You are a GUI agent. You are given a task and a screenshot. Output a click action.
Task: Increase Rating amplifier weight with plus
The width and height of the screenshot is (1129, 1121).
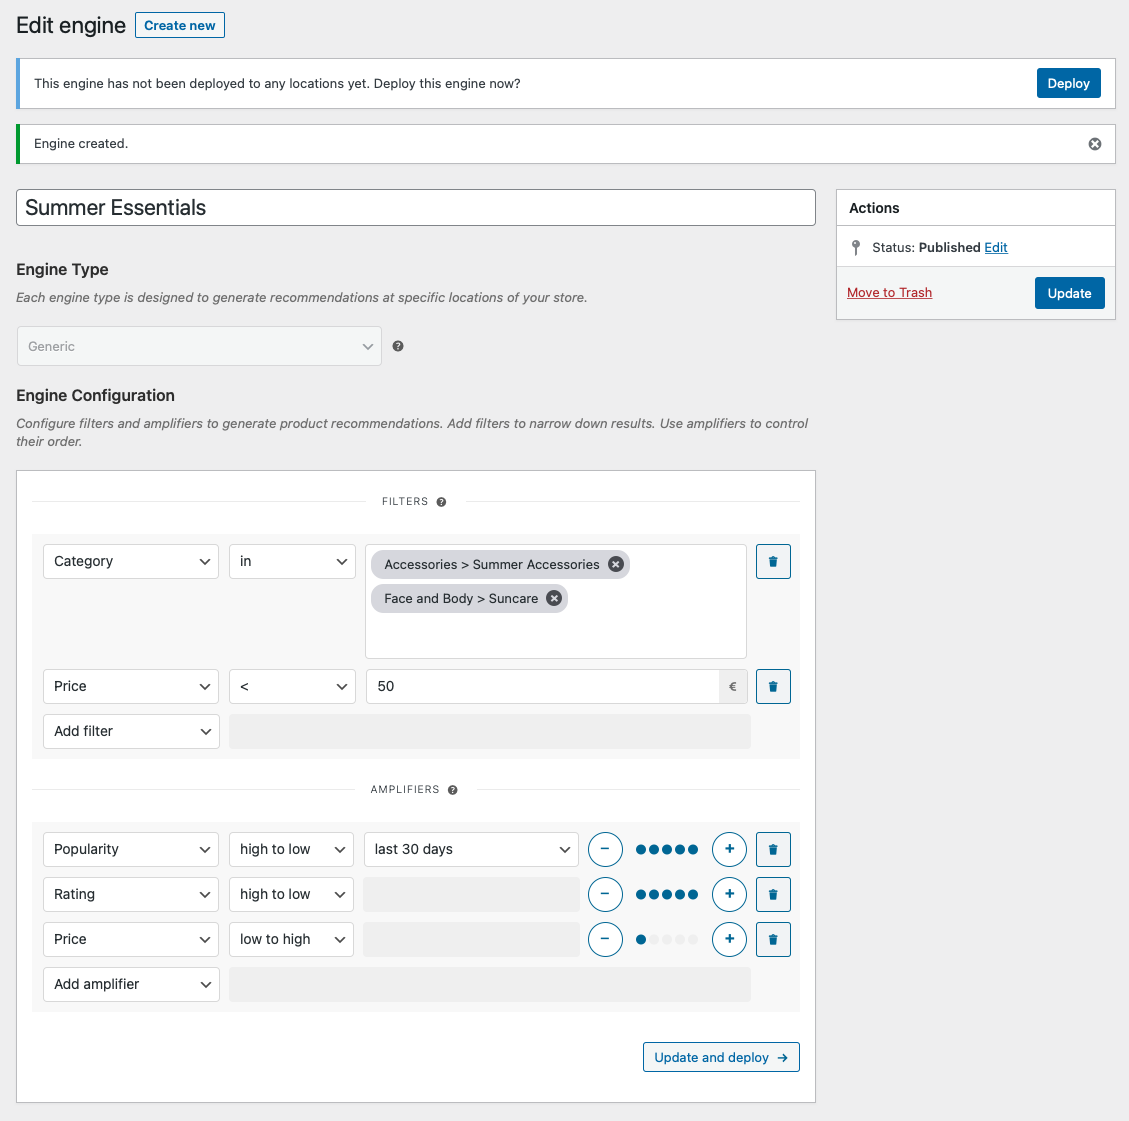(x=729, y=895)
